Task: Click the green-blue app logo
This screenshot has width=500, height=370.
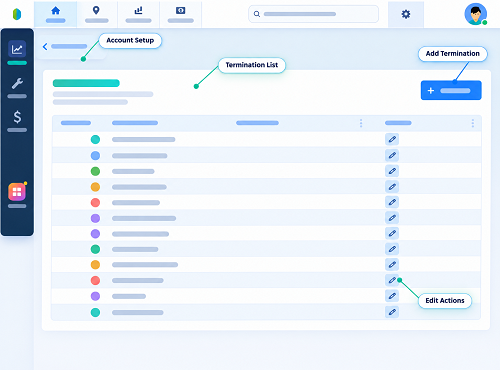Action: [x=17, y=14]
